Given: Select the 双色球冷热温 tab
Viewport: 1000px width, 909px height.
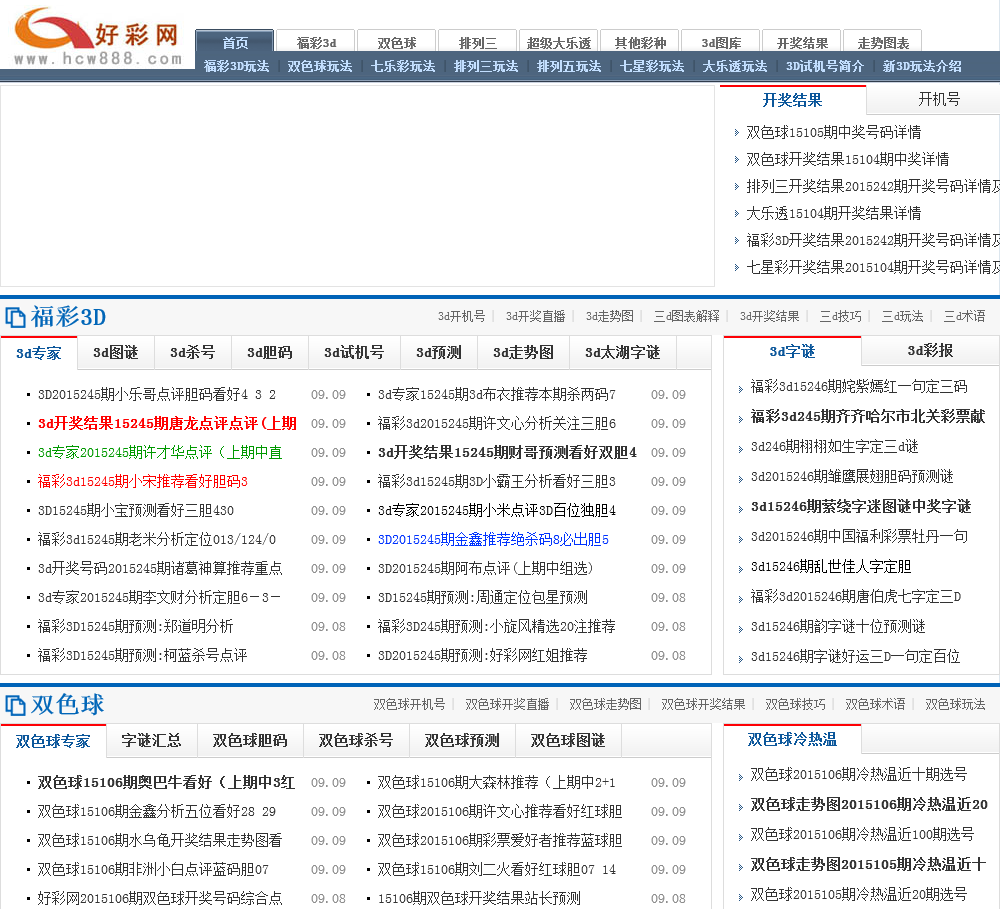Looking at the screenshot, I should (792, 739).
